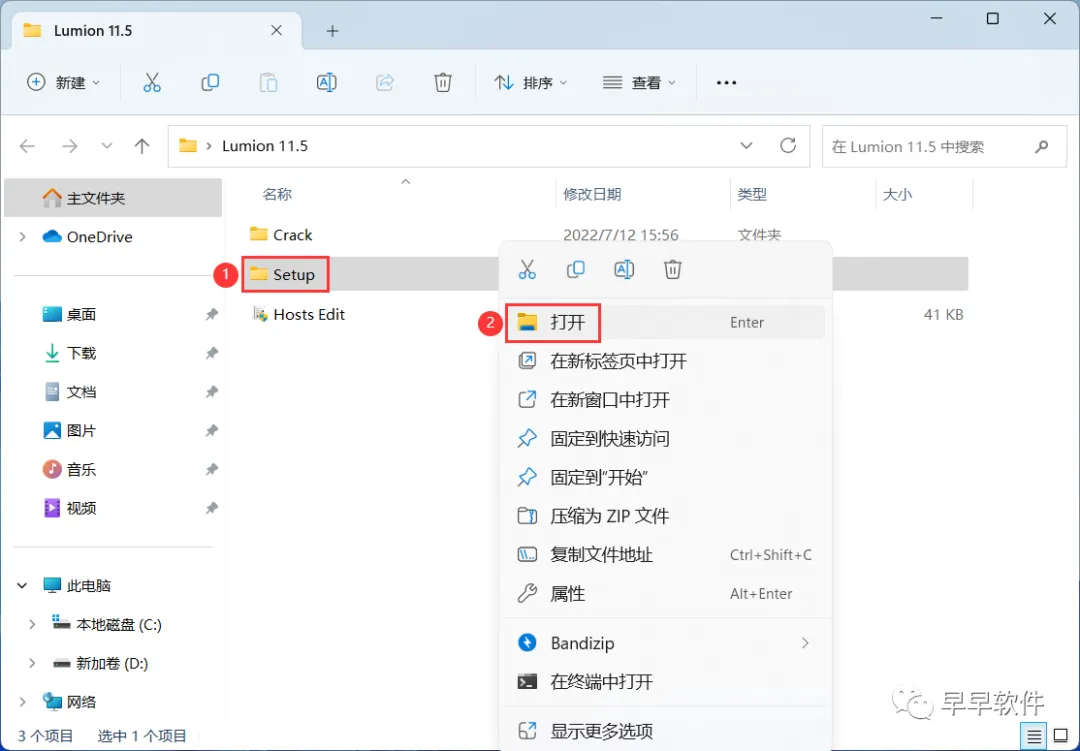
Task: Expand the 新加卷 (D:) node
Action: point(32,663)
